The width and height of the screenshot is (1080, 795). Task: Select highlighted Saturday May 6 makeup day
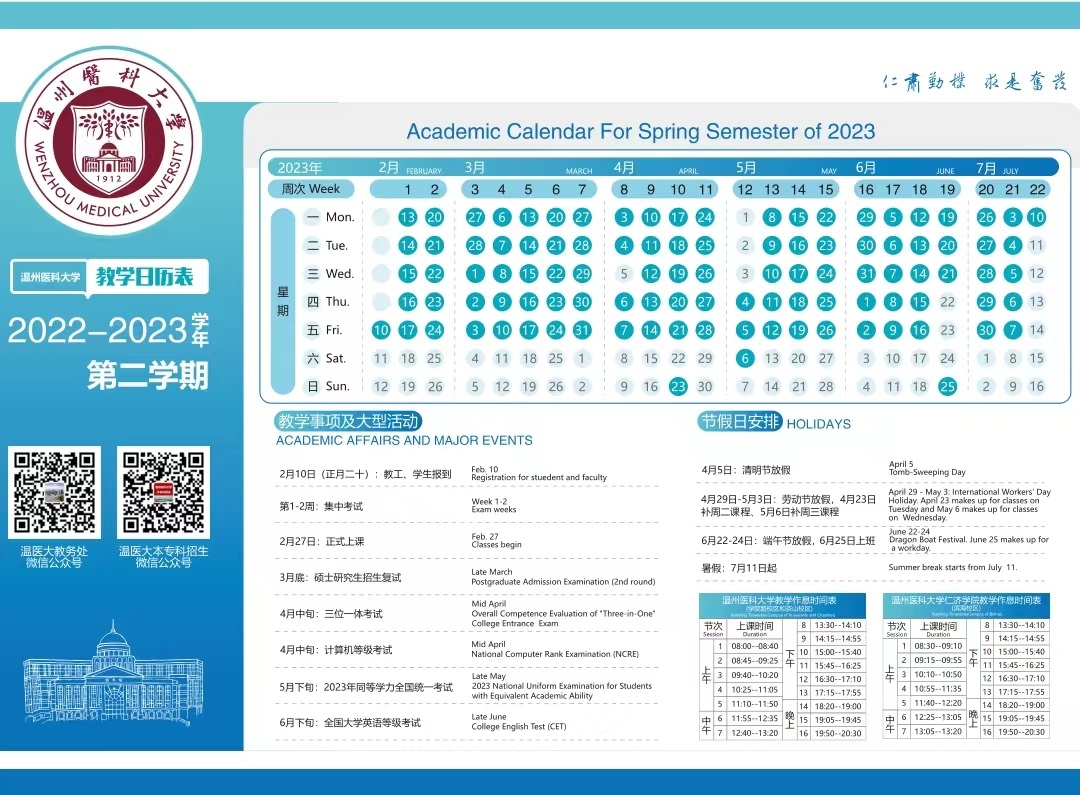coord(745,358)
